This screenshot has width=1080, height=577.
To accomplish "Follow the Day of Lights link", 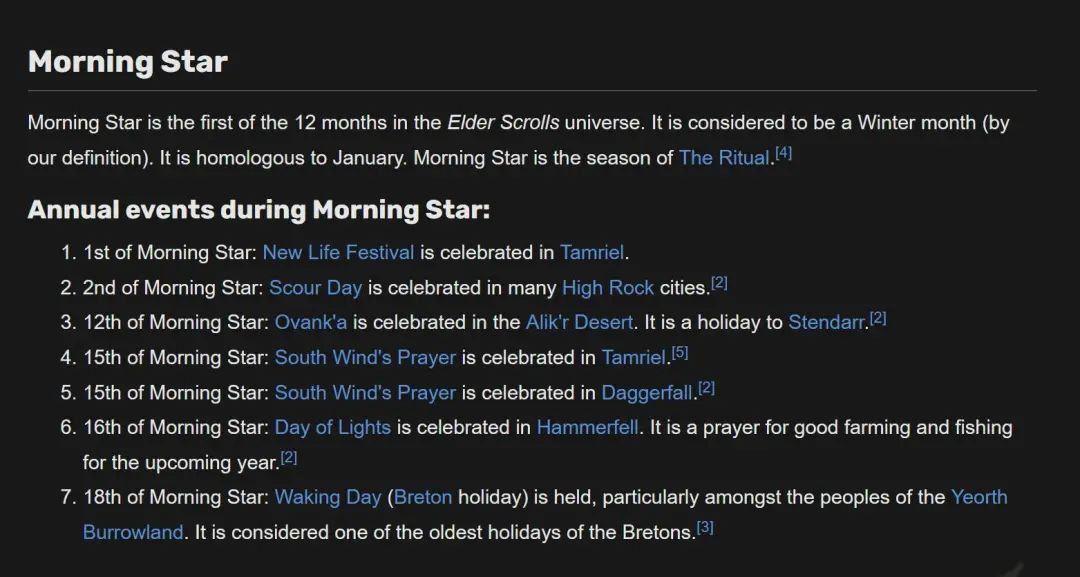I will coord(332,427).
